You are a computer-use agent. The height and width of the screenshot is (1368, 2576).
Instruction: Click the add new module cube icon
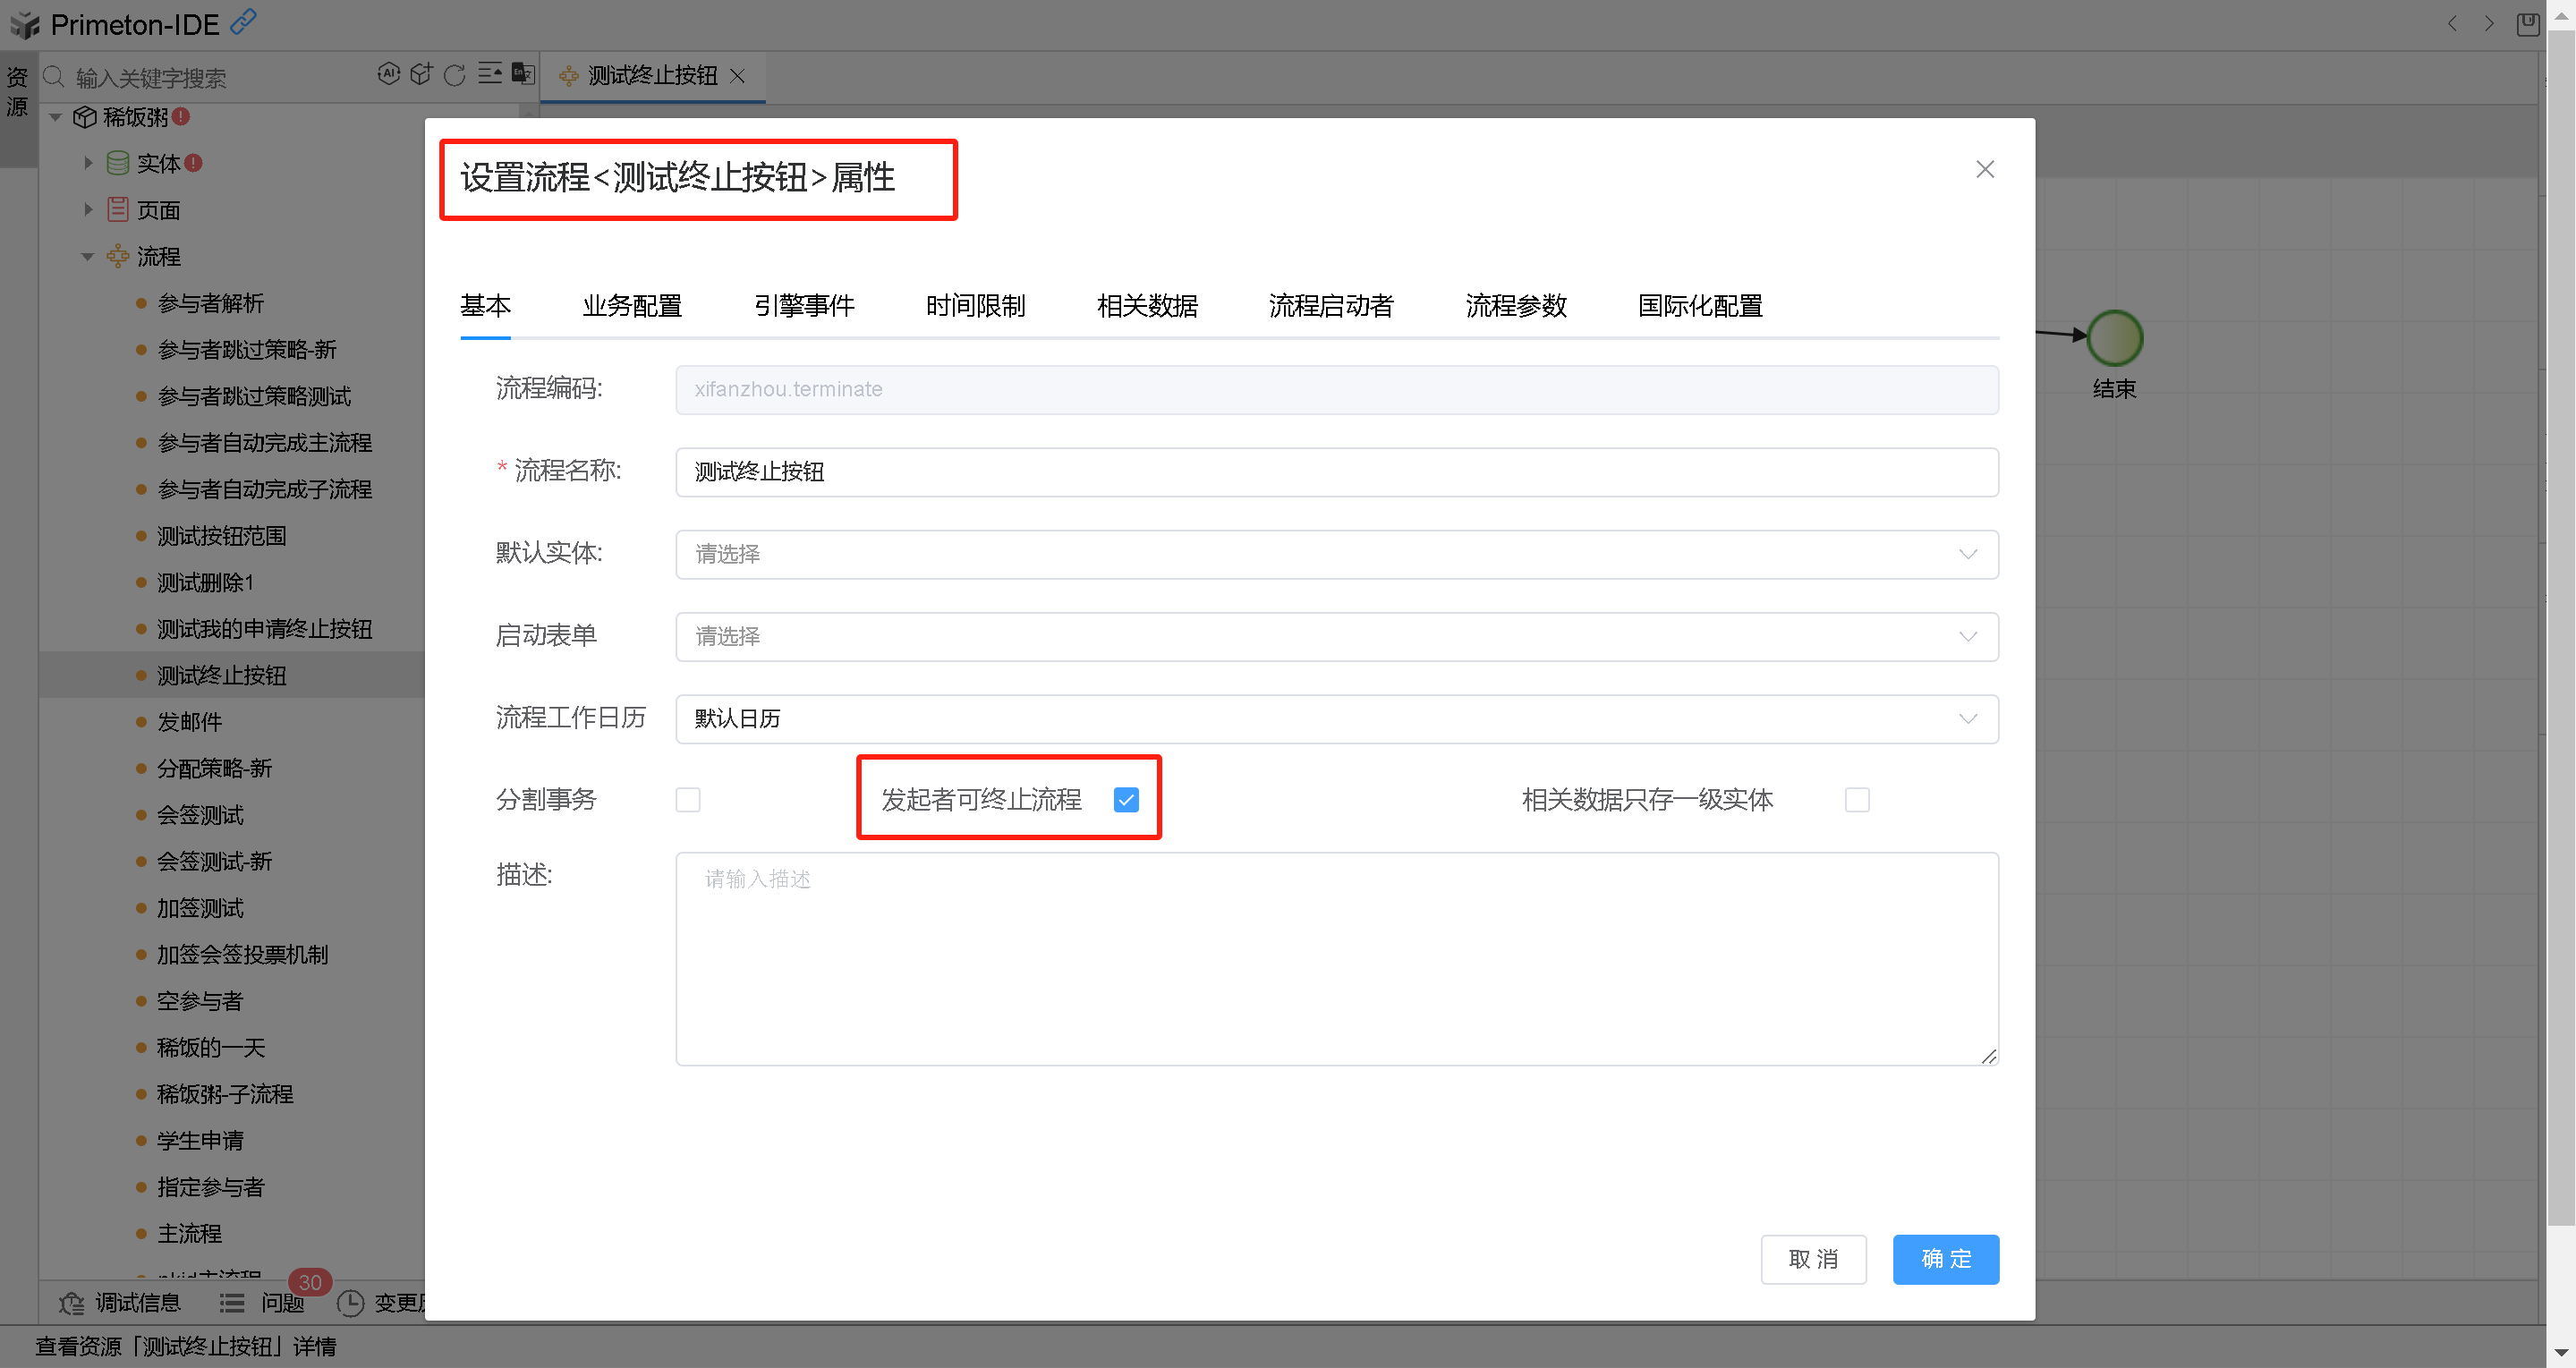pyautogui.click(x=421, y=74)
